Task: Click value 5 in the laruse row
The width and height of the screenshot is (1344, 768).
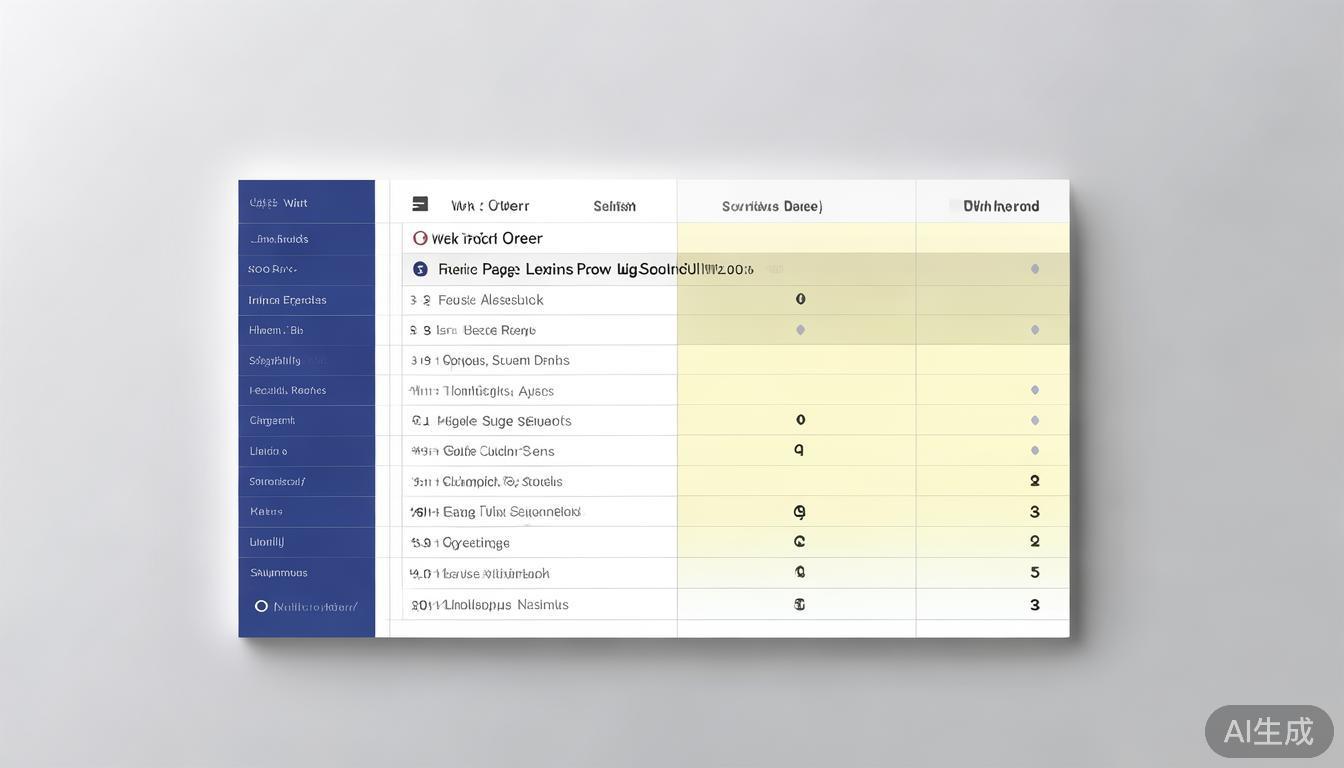Action: (1034, 573)
